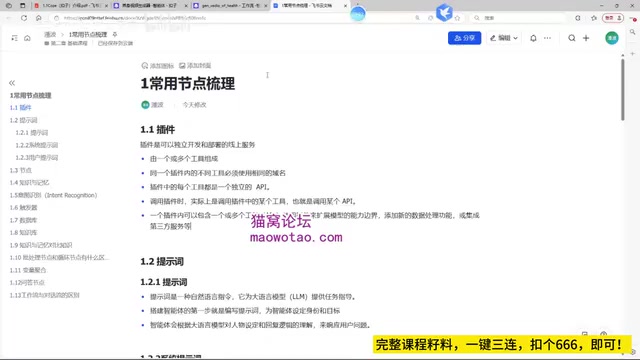The image size is (640, 360).
Task: Open the browser extensions icon
Action: pos(578,18)
